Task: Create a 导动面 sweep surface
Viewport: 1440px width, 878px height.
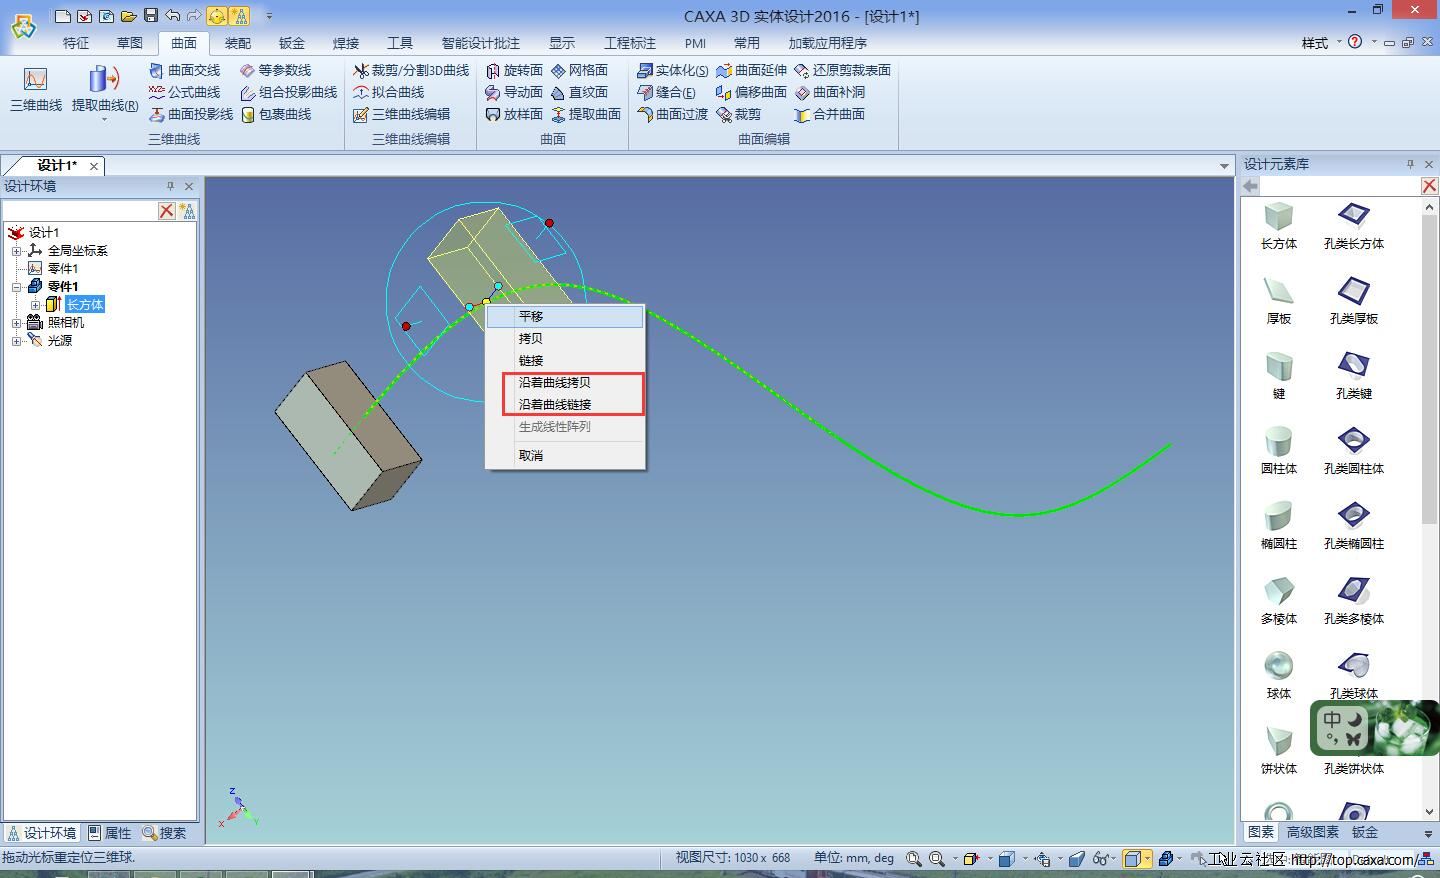Action: 514,92
